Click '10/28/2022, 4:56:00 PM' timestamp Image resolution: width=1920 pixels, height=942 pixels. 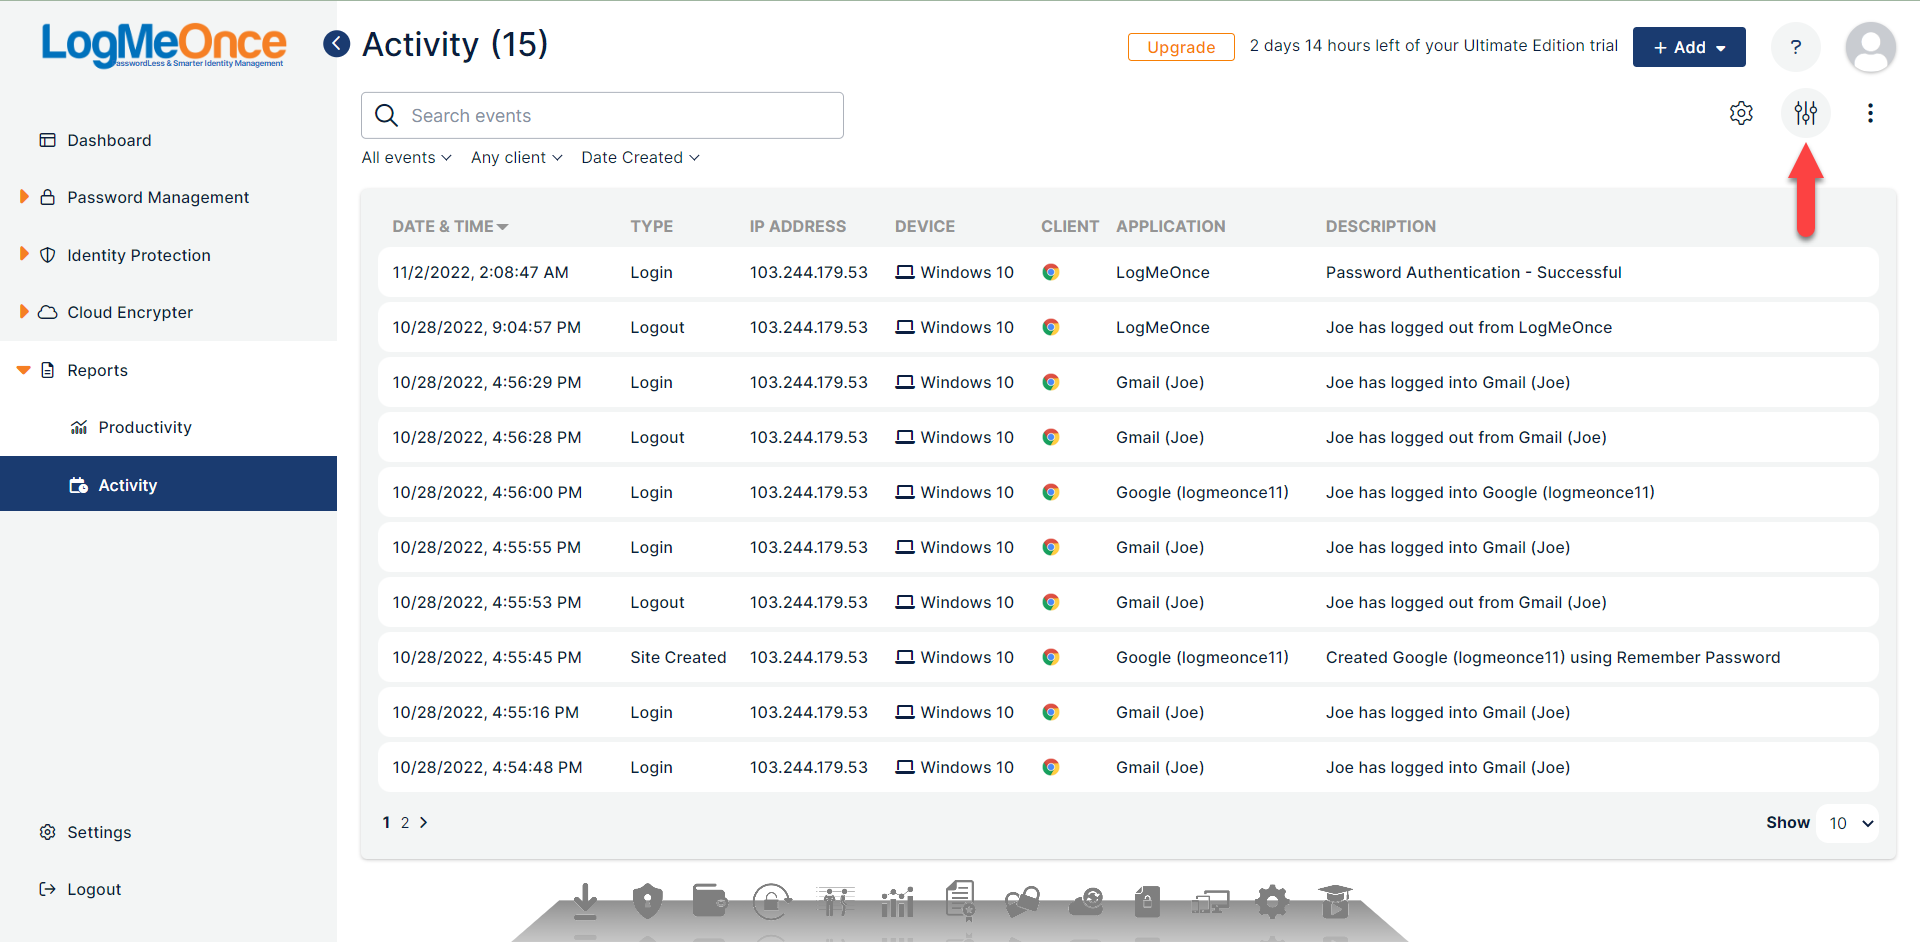click(487, 492)
